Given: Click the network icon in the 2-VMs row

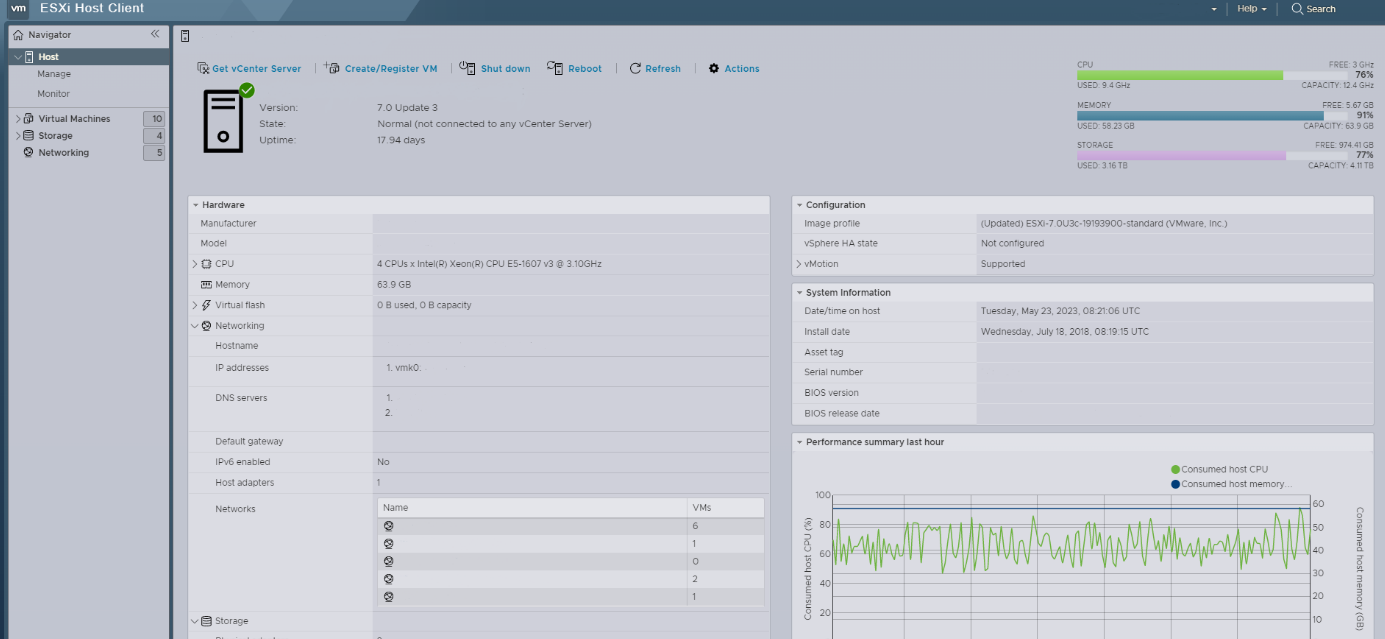Looking at the screenshot, I should coord(388,579).
